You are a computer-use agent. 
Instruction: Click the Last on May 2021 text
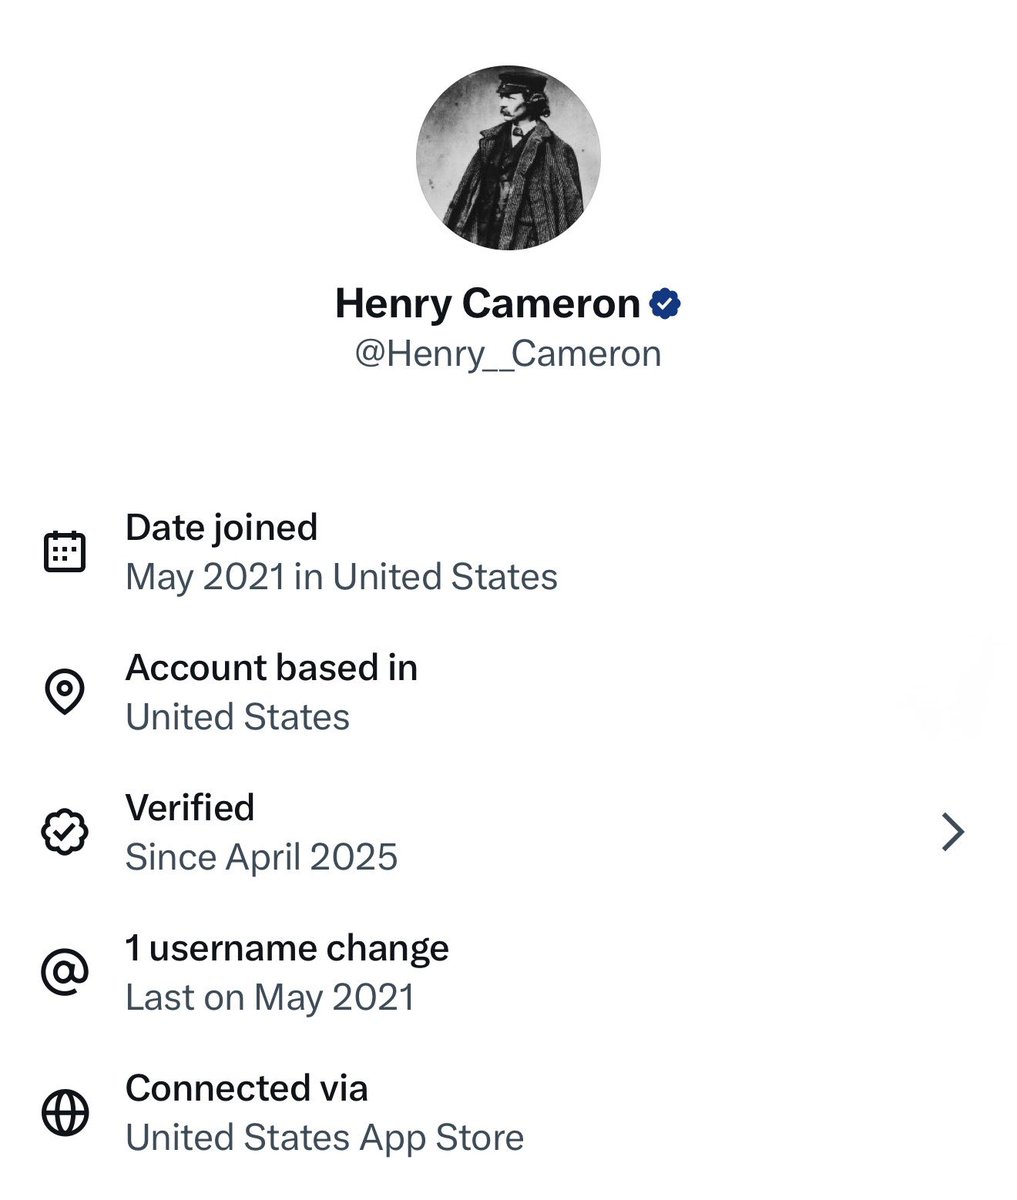(x=269, y=998)
